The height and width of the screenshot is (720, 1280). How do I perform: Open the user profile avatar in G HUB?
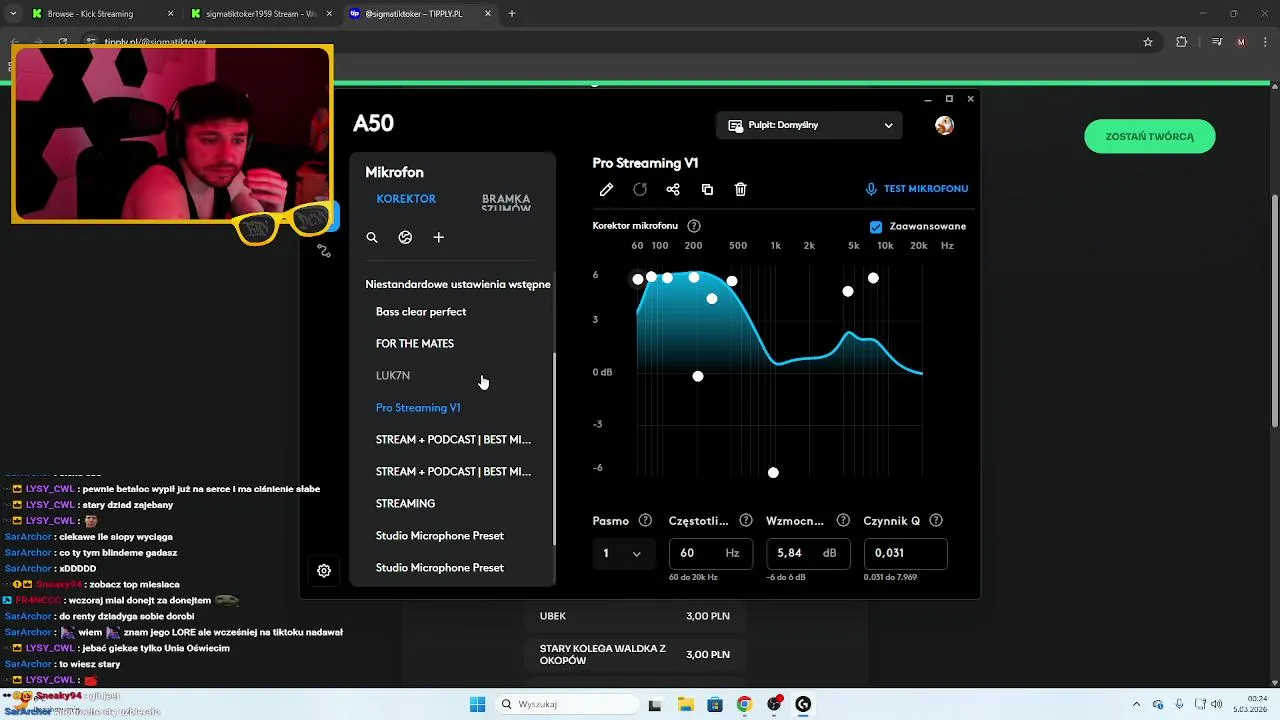(944, 125)
